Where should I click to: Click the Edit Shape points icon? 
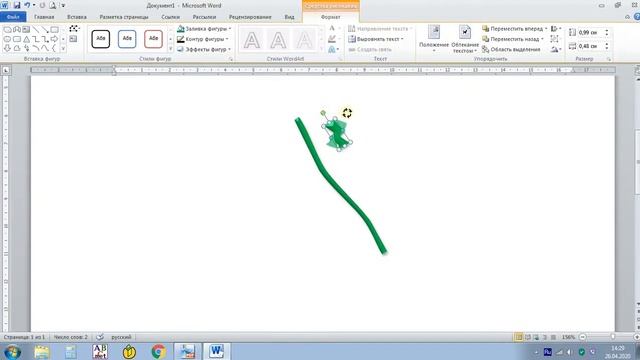pyautogui.click(x=74, y=29)
